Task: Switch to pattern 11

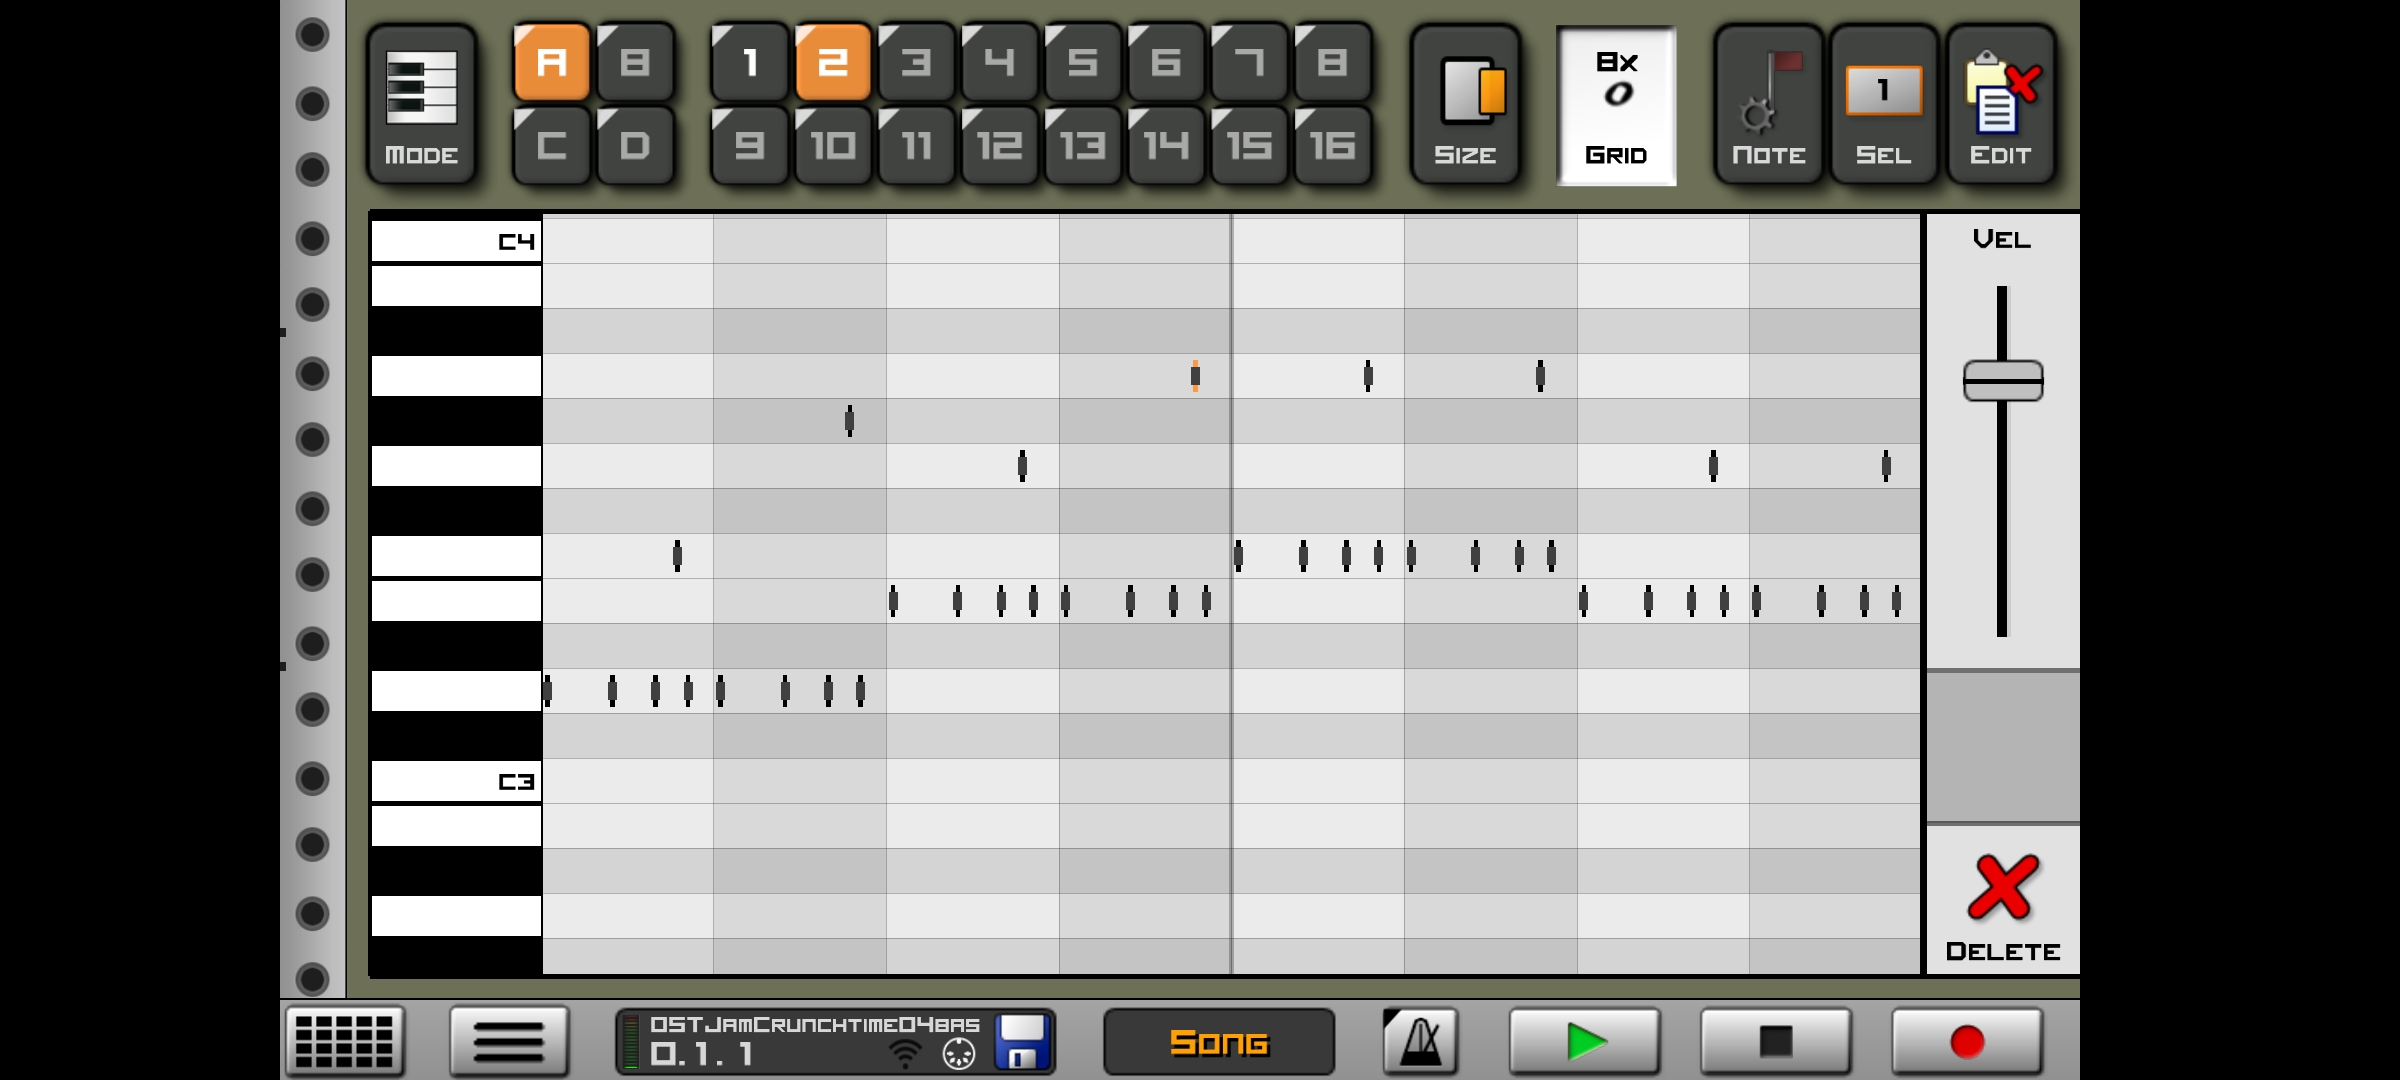Action: 916,146
